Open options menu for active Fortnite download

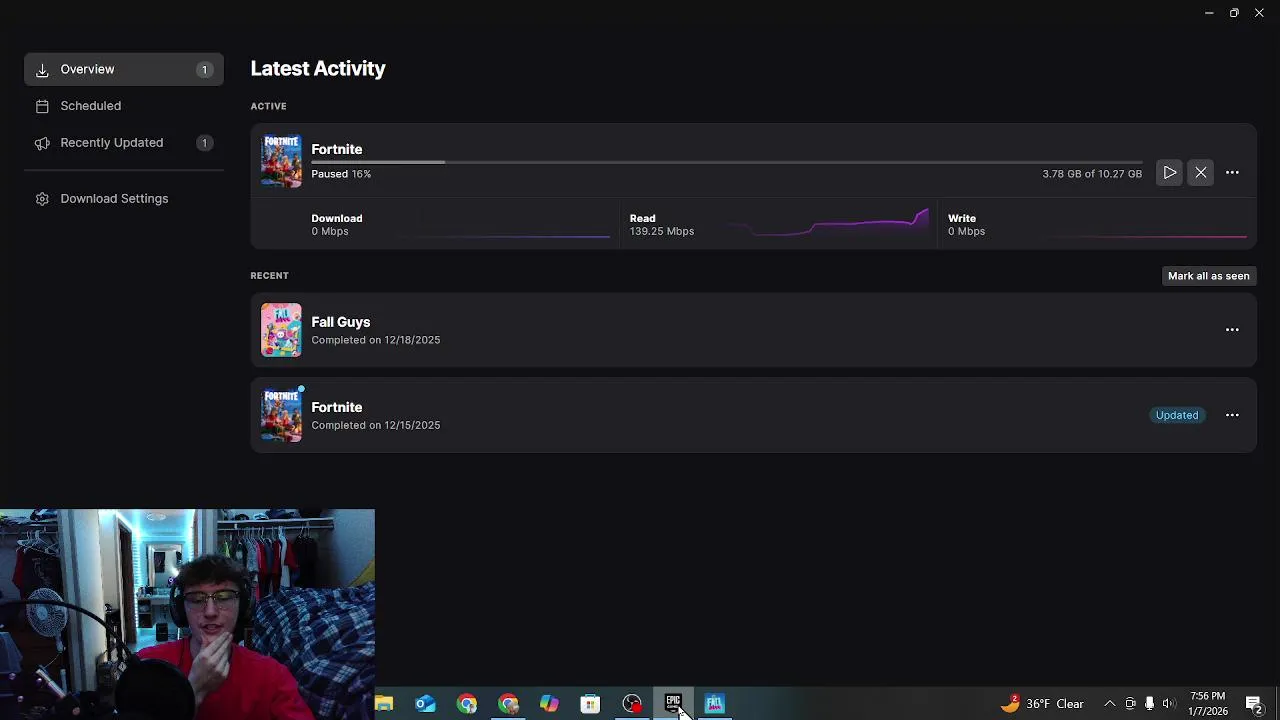click(1232, 173)
